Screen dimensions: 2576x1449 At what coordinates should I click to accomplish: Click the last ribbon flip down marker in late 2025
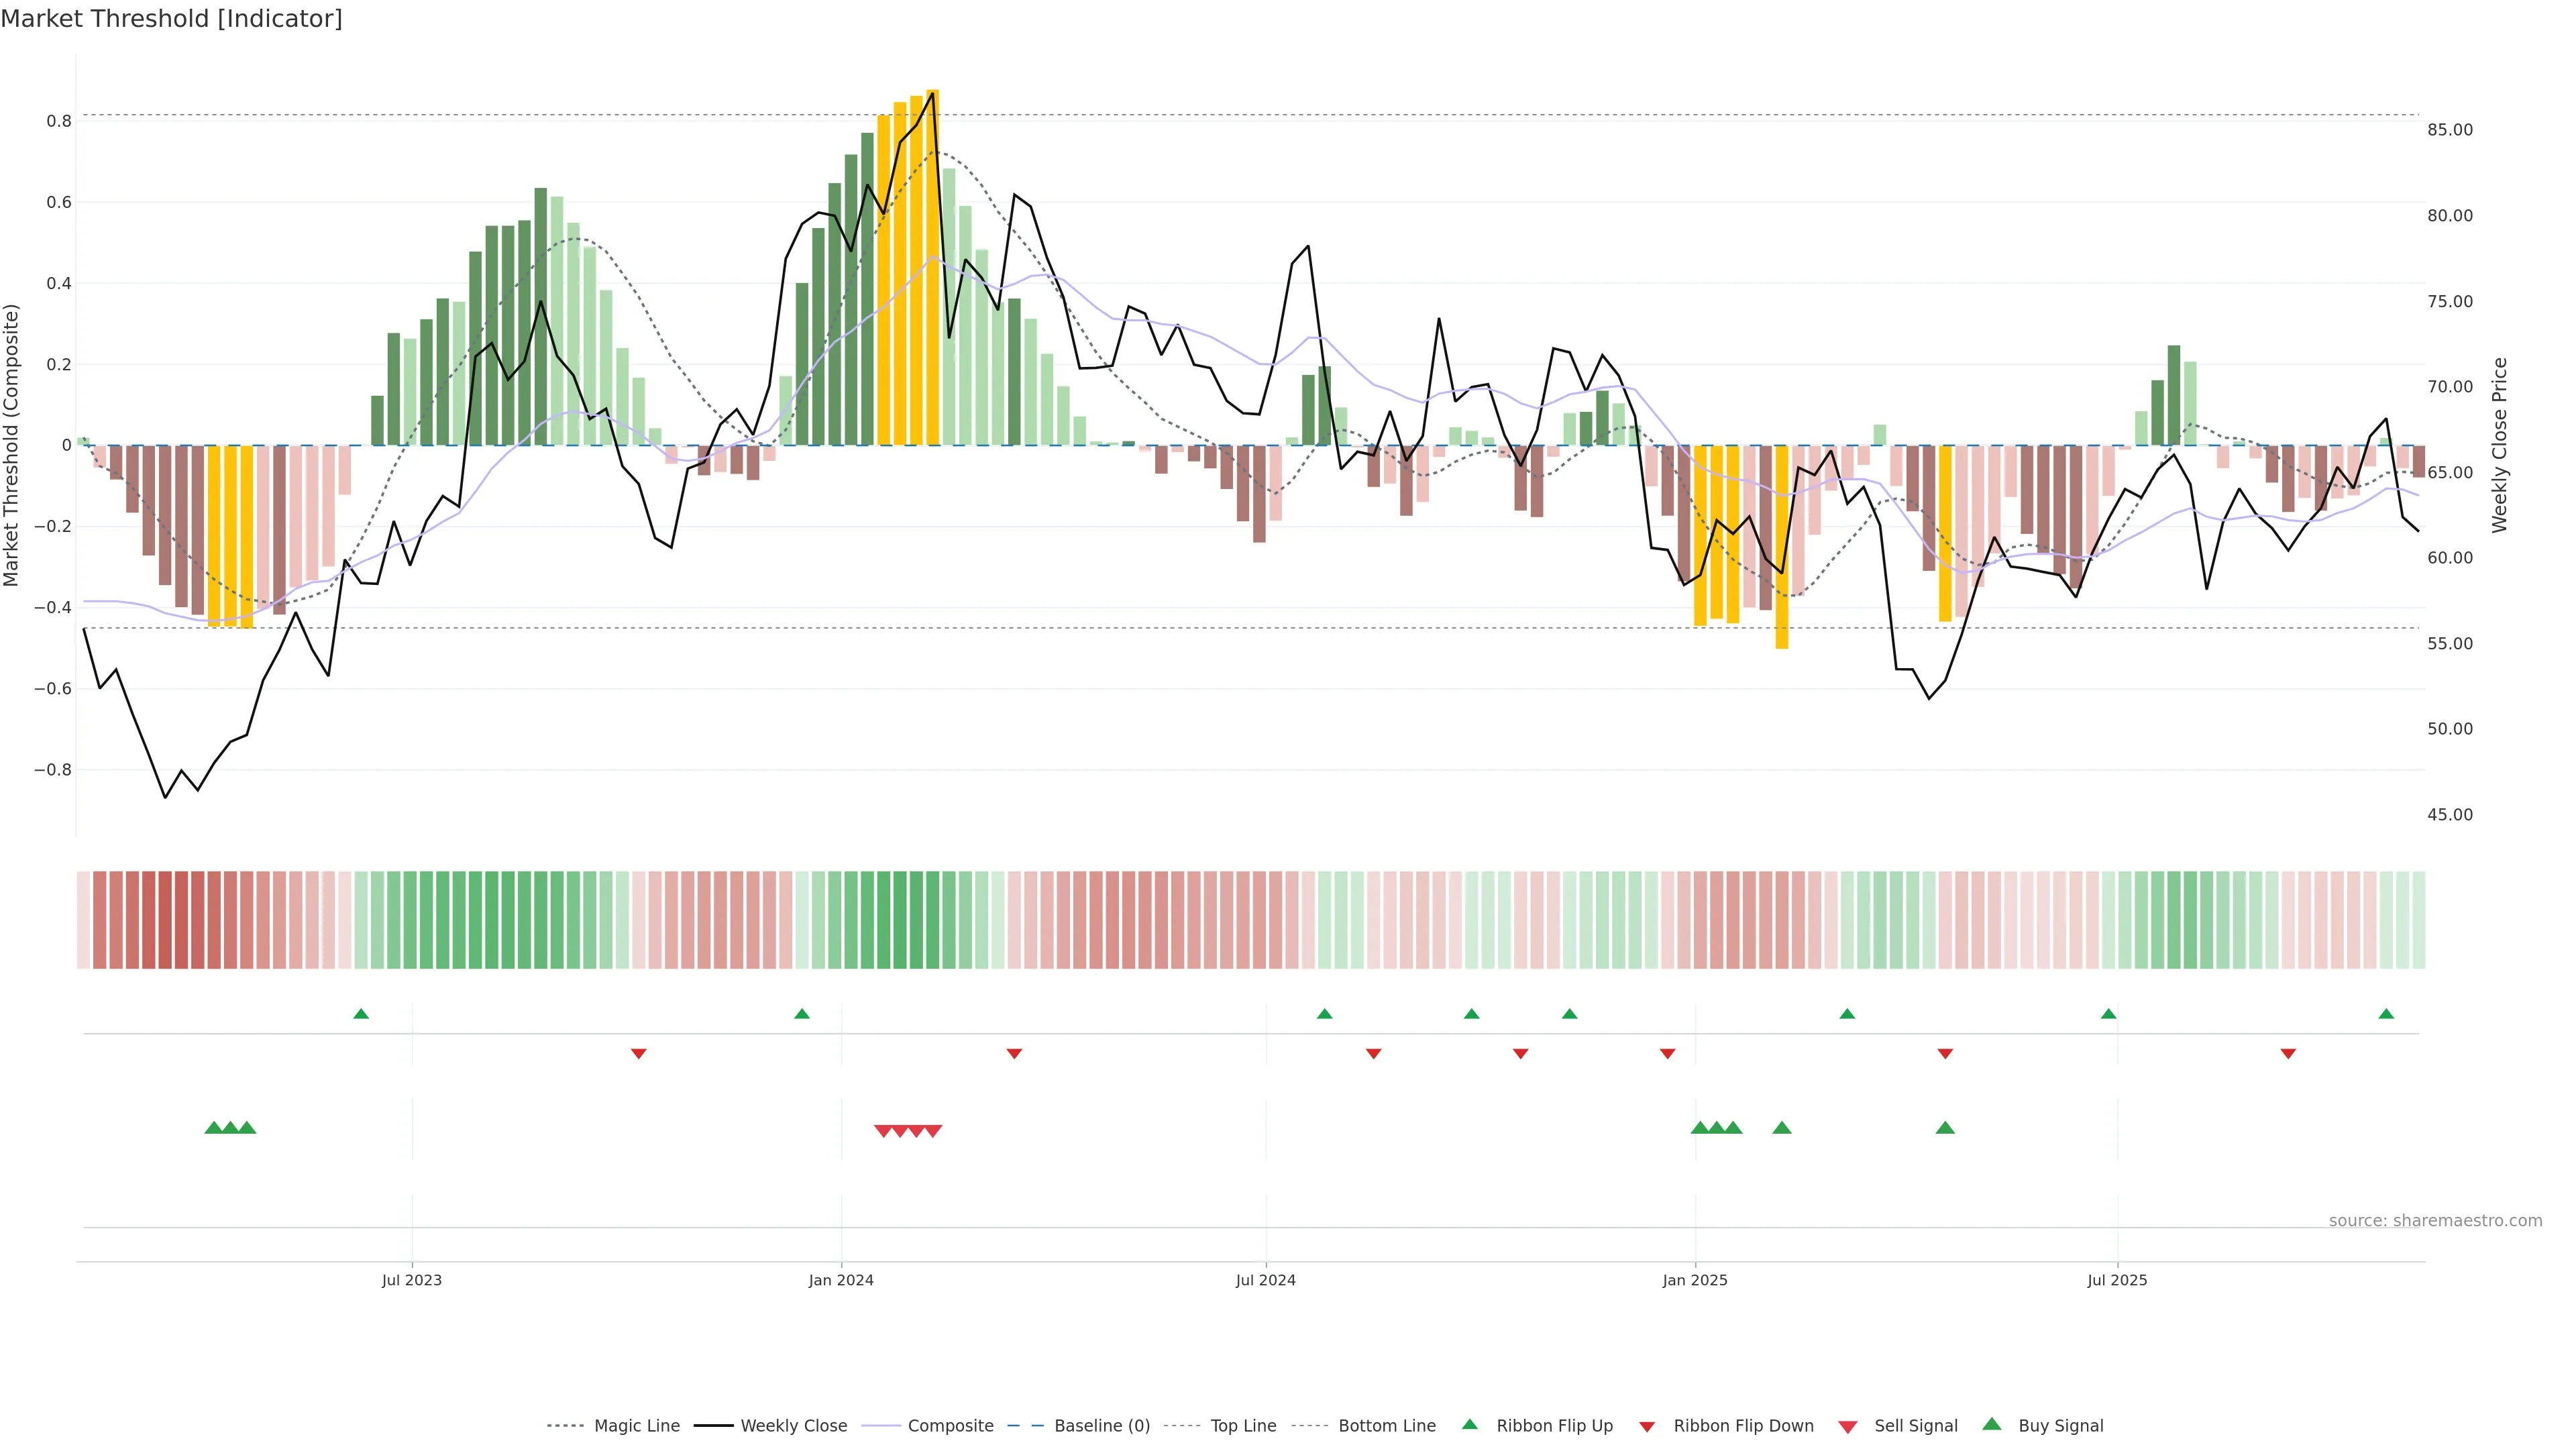coord(2288,1054)
